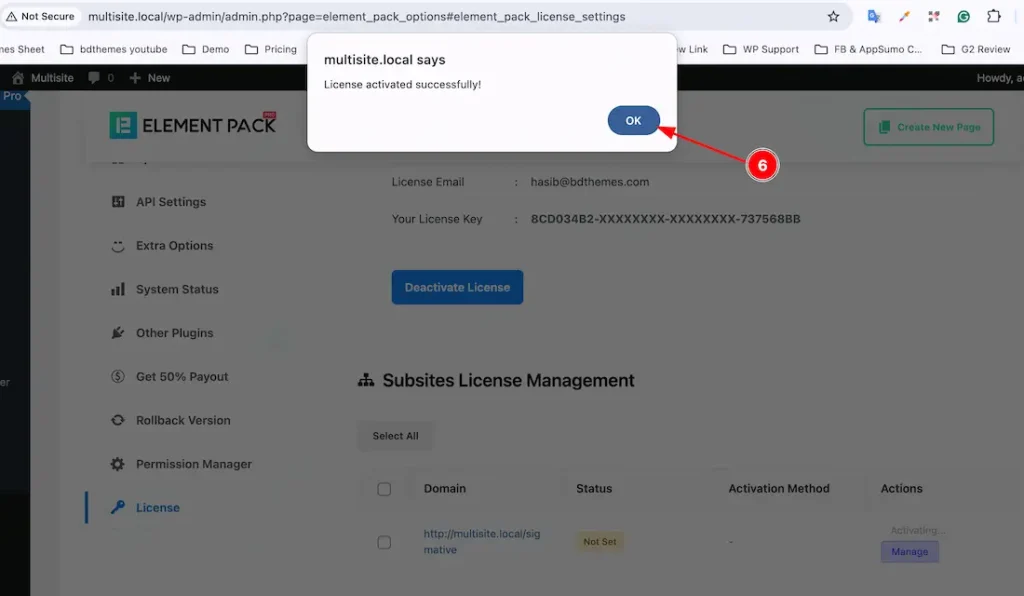Click Actions column header
This screenshot has width=1024, height=596.
[901, 488]
